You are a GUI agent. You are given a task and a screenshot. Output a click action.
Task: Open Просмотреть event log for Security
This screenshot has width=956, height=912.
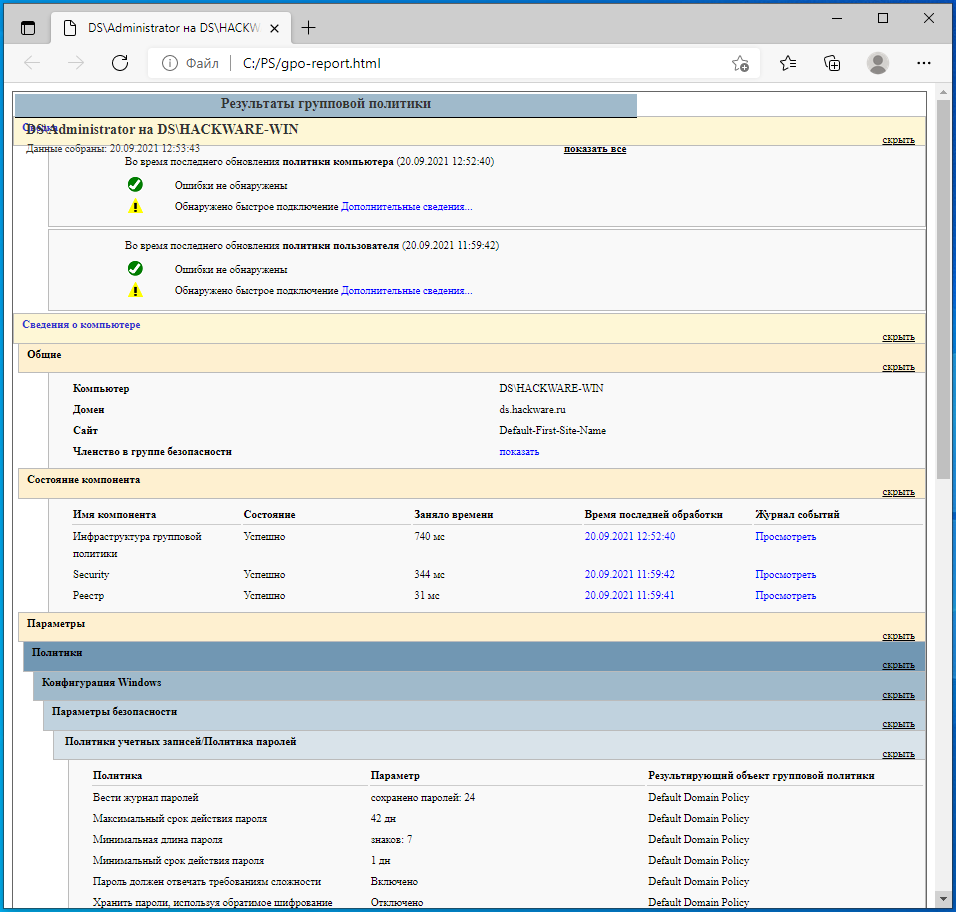pos(785,575)
